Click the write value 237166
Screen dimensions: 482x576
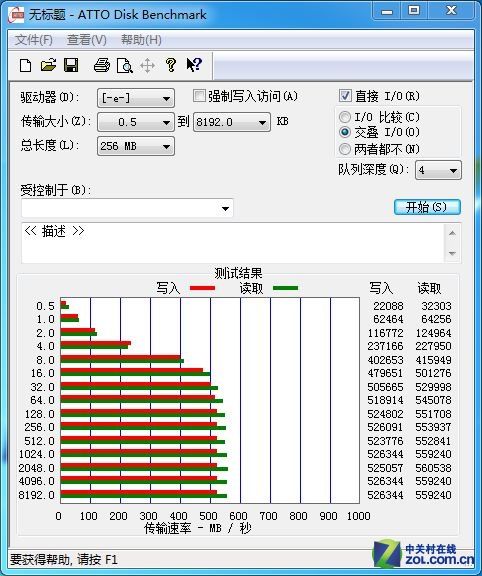click(x=385, y=346)
